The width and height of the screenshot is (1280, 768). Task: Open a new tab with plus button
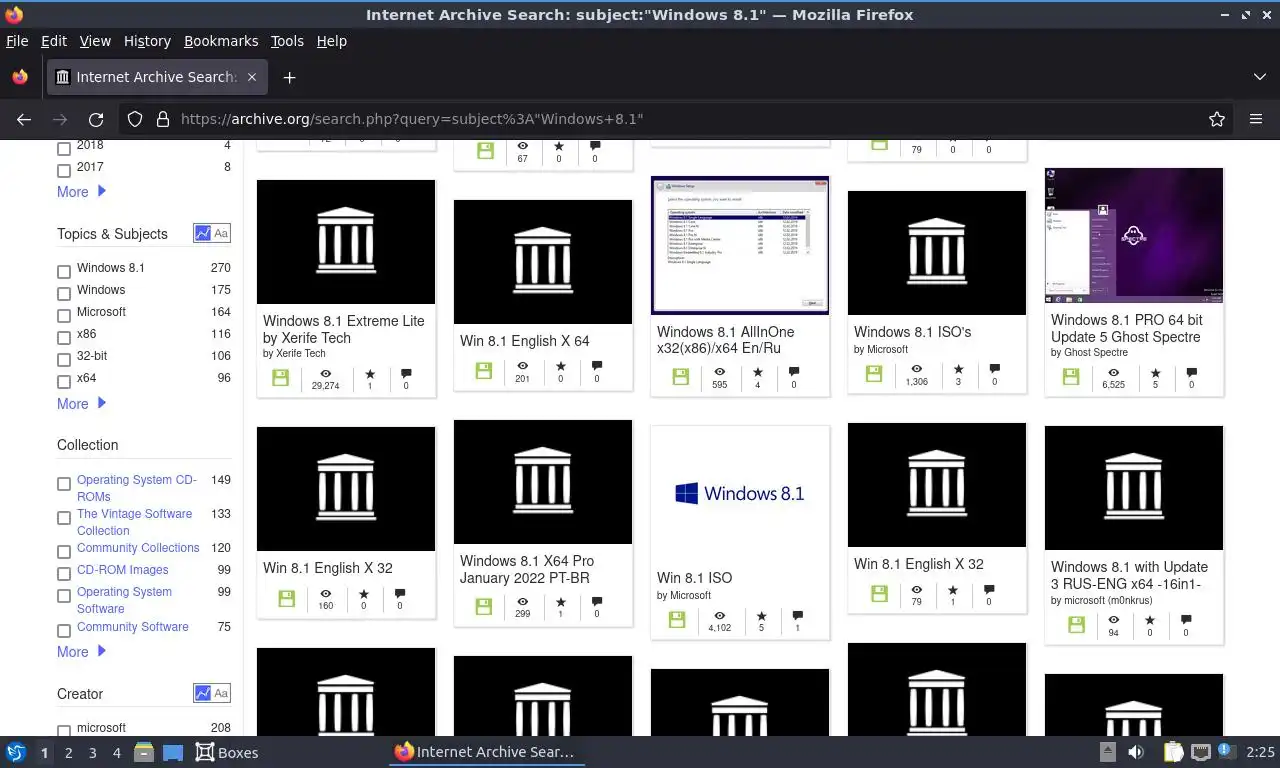[289, 77]
